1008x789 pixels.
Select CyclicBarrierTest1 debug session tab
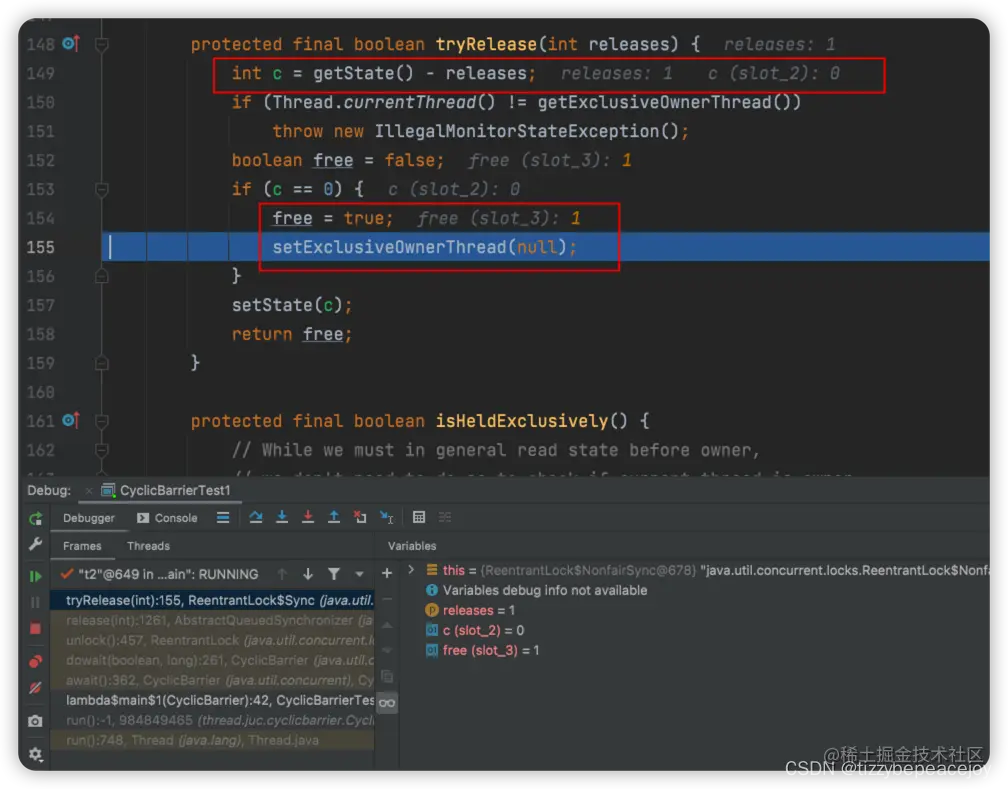(x=166, y=491)
